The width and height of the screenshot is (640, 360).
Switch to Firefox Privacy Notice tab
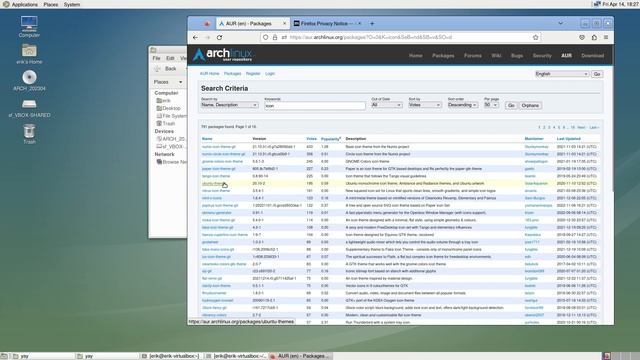click(x=326, y=23)
